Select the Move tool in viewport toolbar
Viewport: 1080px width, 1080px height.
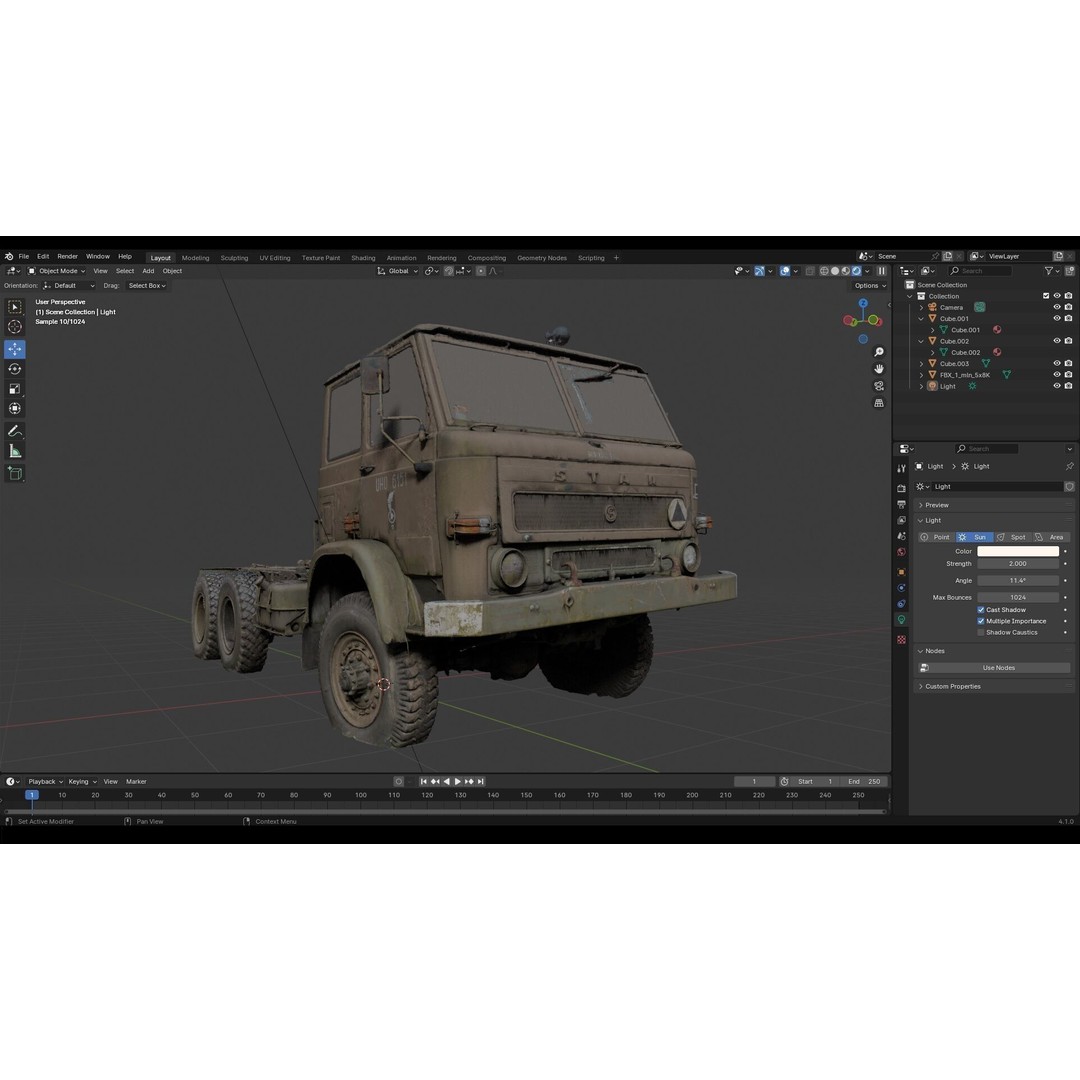tap(14, 349)
